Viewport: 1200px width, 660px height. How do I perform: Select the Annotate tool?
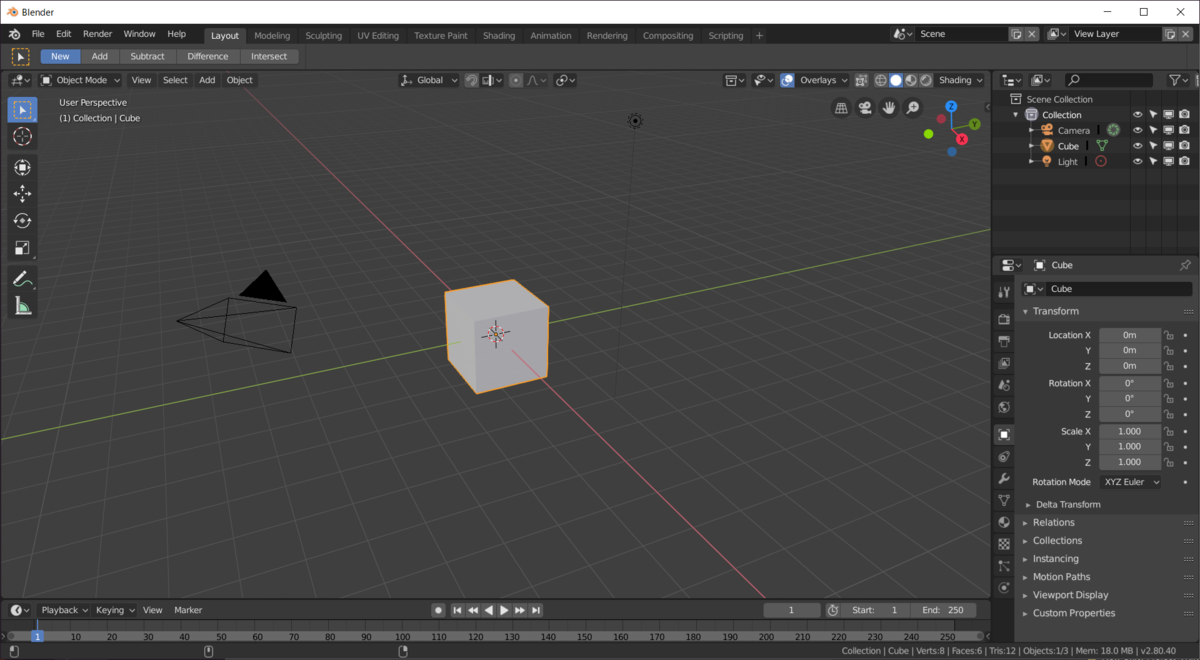pos(22,279)
